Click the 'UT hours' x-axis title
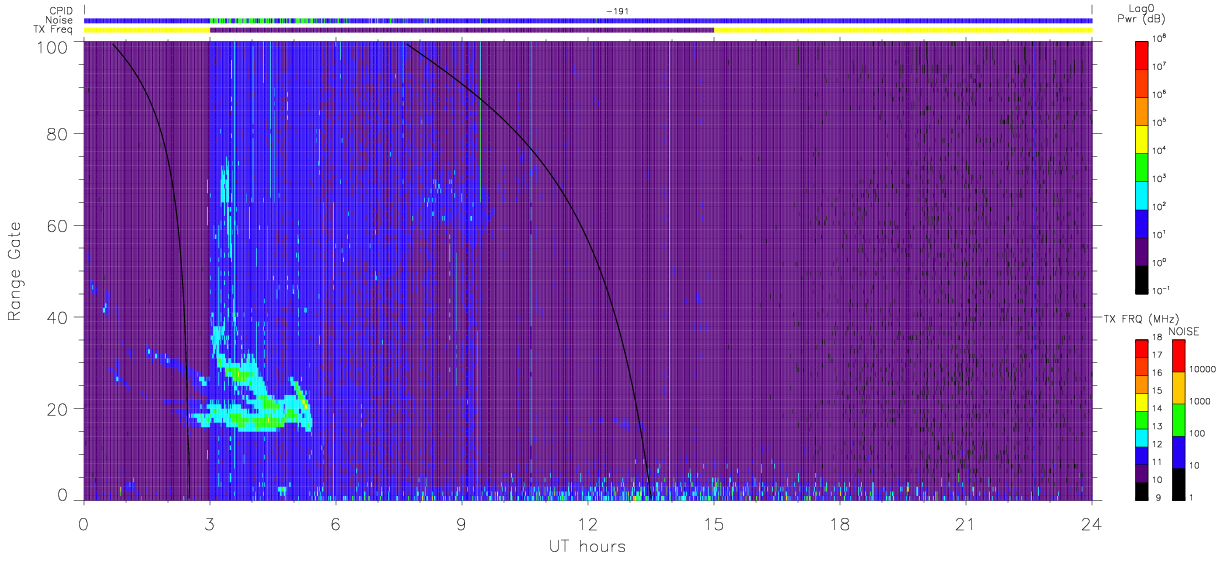 coord(586,546)
